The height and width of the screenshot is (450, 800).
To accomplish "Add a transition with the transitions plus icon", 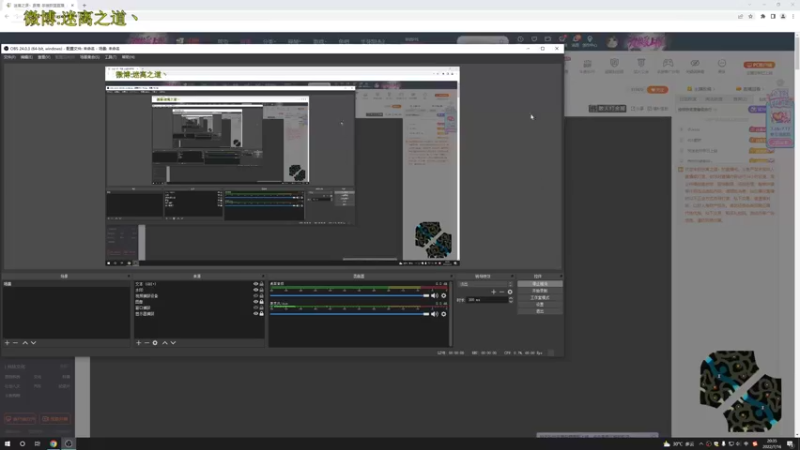I will point(493,292).
